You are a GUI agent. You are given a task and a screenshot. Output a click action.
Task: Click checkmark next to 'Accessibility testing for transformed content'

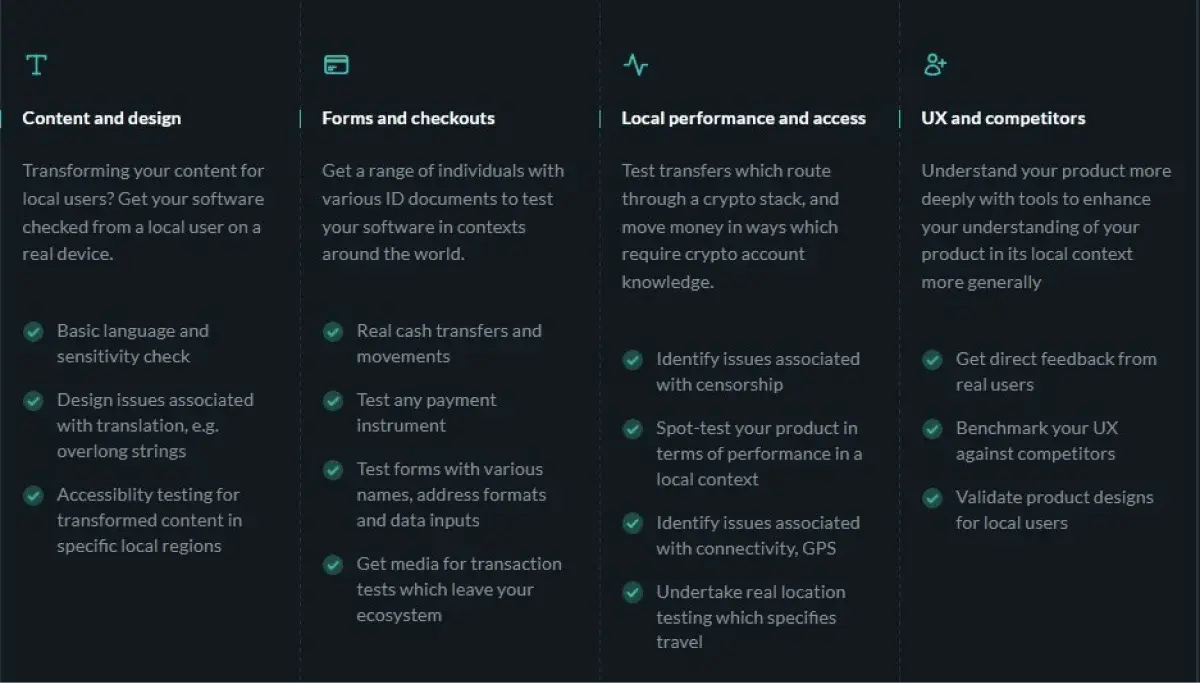[x=33, y=495]
